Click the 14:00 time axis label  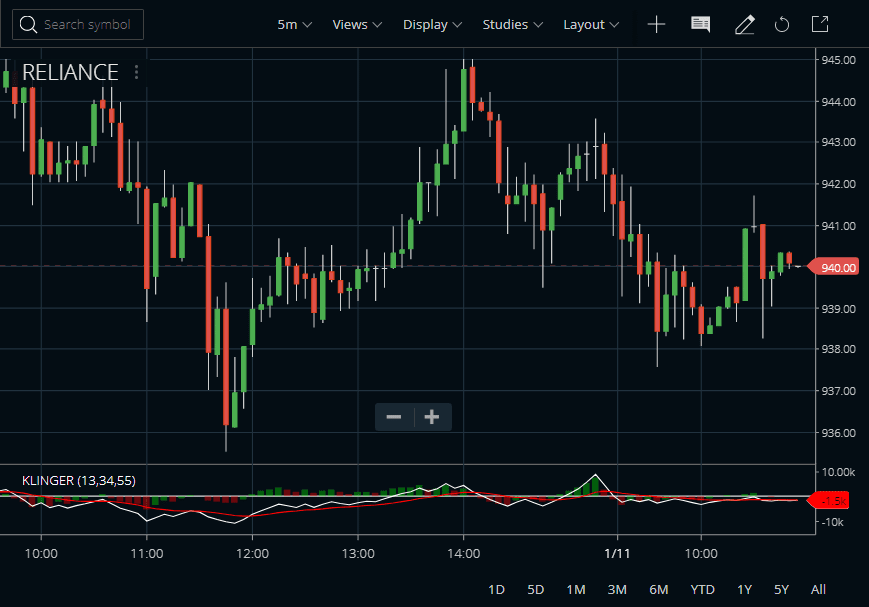[463, 553]
